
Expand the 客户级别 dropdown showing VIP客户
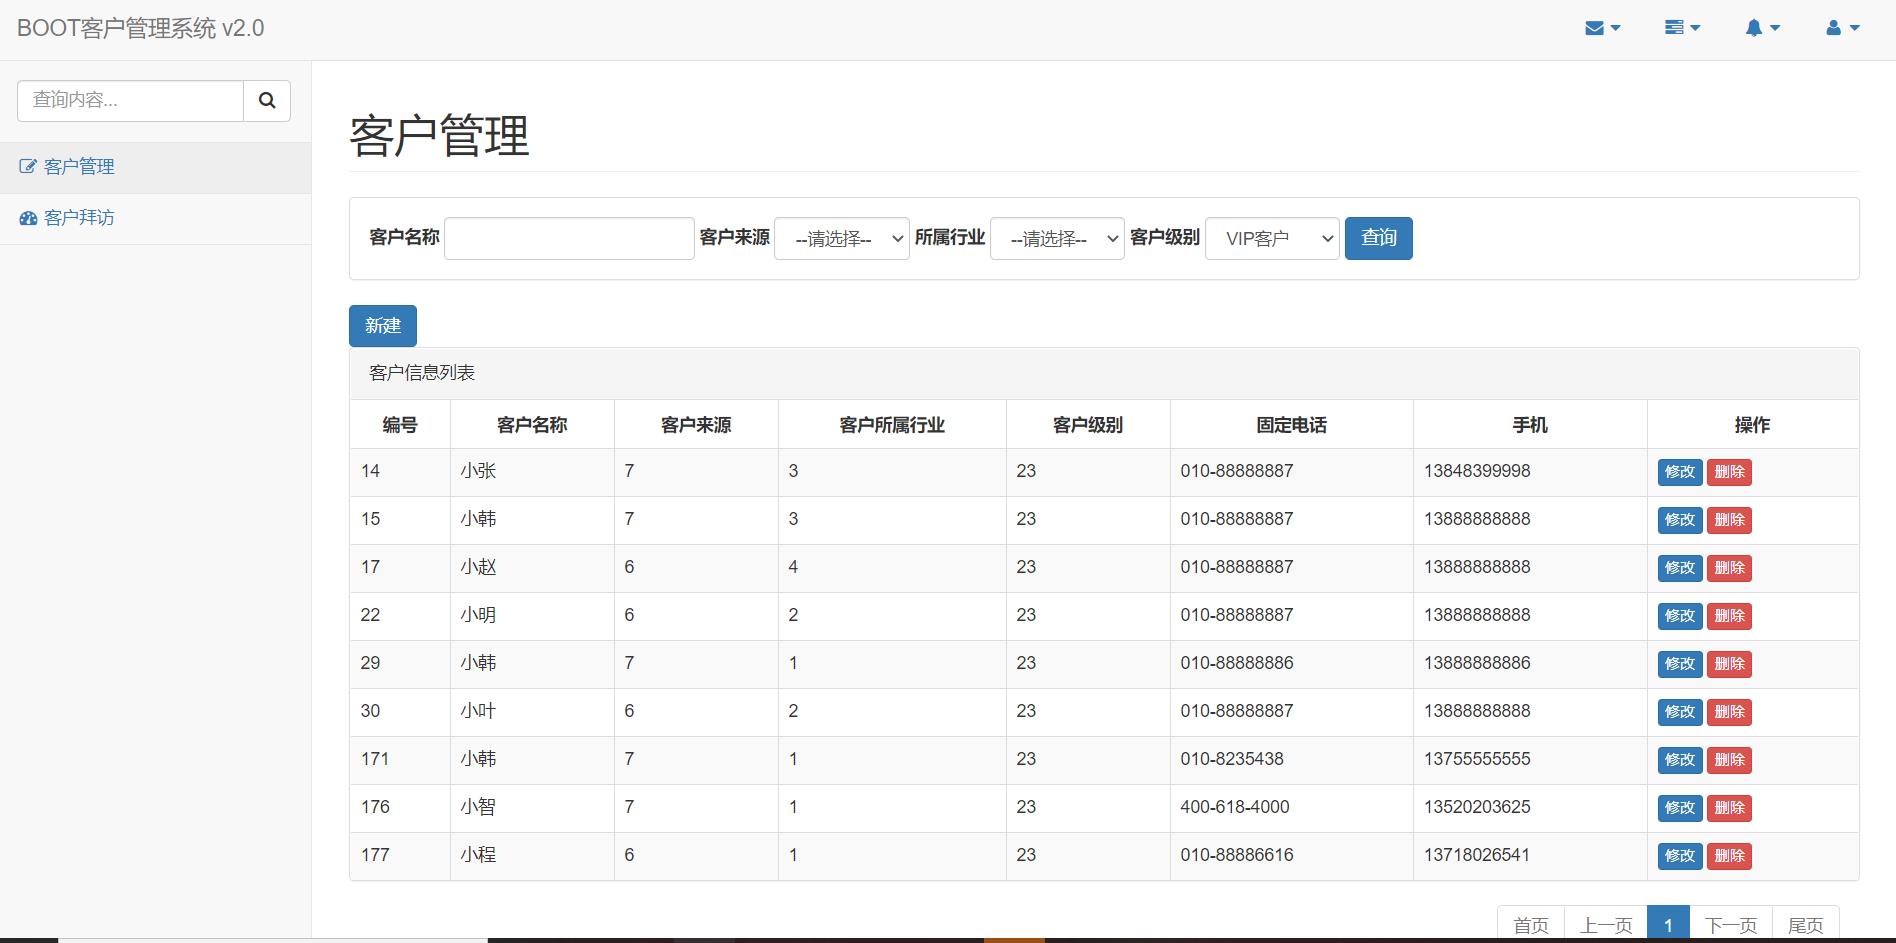click(1272, 238)
